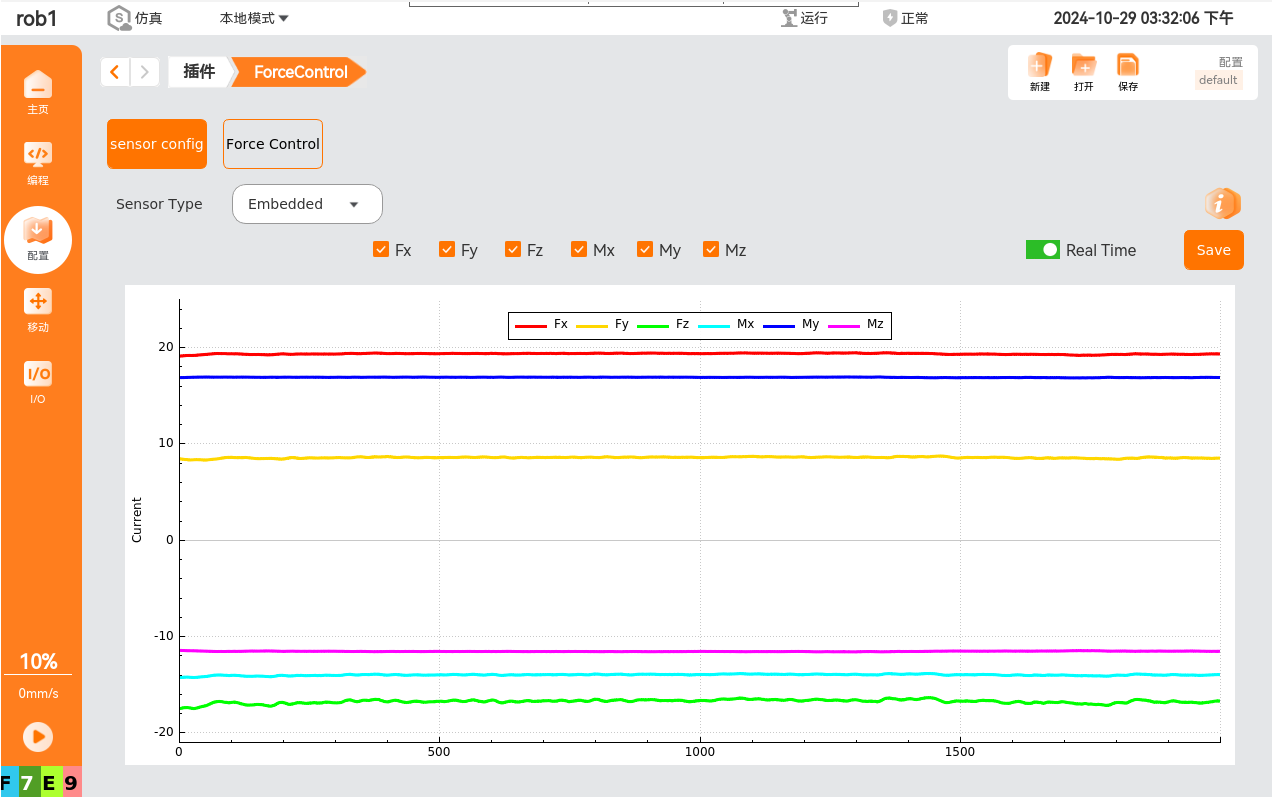The width and height of the screenshot is (1272, 799).
Task: Click the 10% speed indicator
Action: tap(38, 662)
